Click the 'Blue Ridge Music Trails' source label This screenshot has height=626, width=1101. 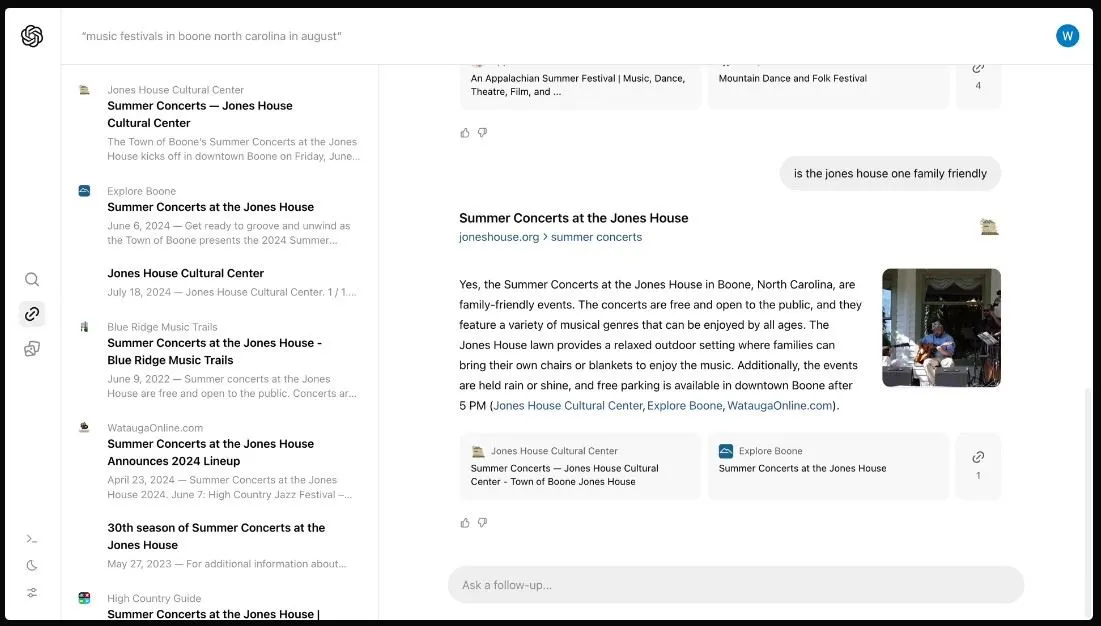pyautogui.click(x=162, y=327)
